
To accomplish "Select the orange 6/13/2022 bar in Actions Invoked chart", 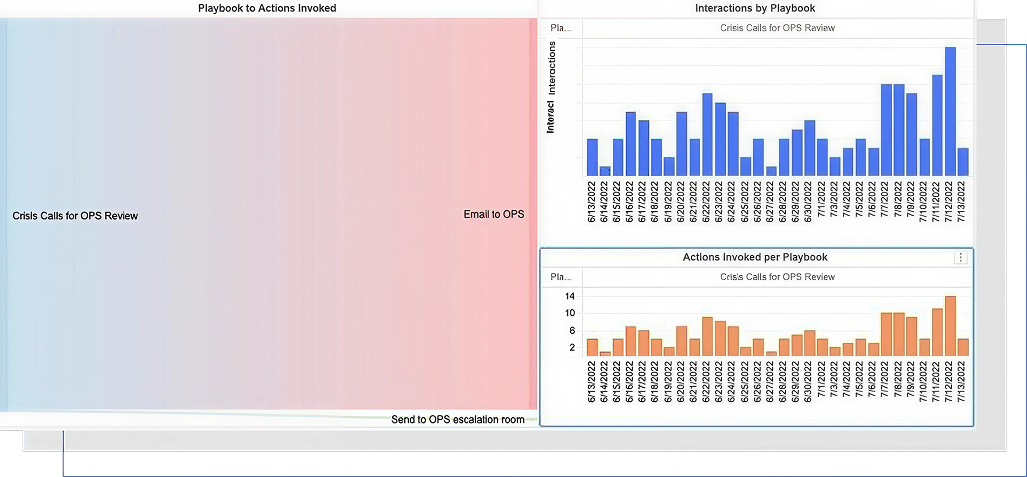I will point(592,347).
